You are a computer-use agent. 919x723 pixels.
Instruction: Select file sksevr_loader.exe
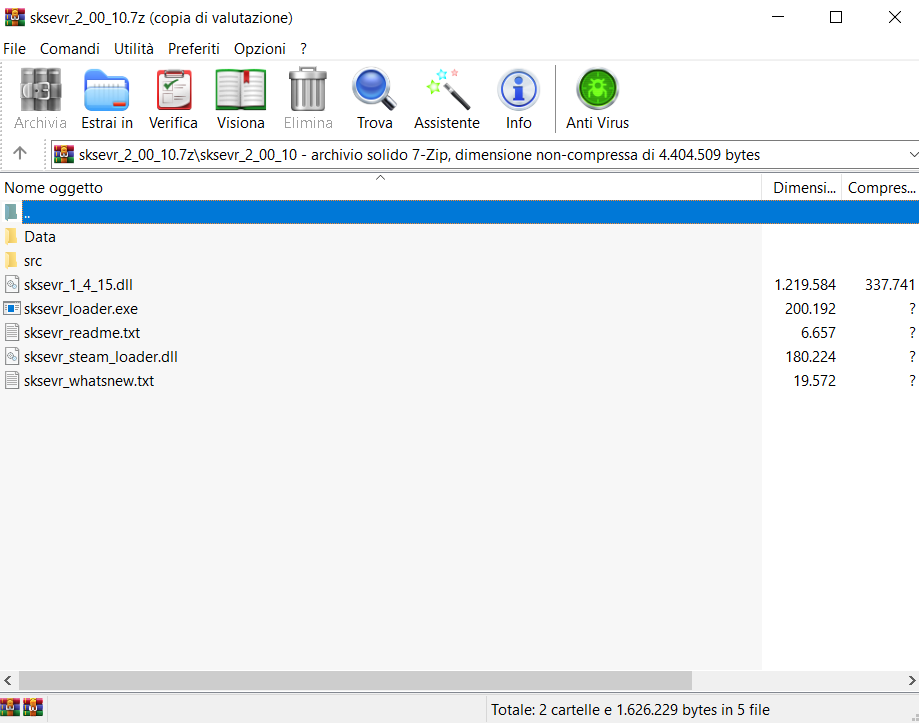(81, 309)
